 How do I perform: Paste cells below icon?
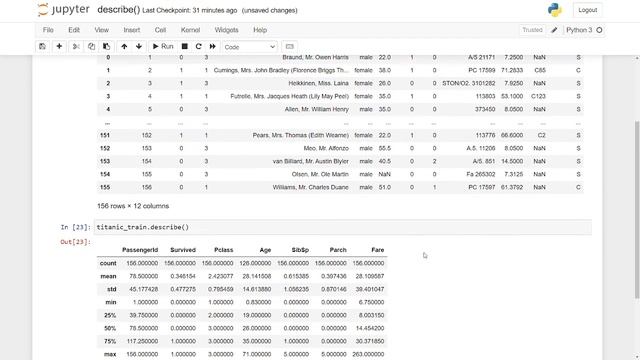click(106, 47)
